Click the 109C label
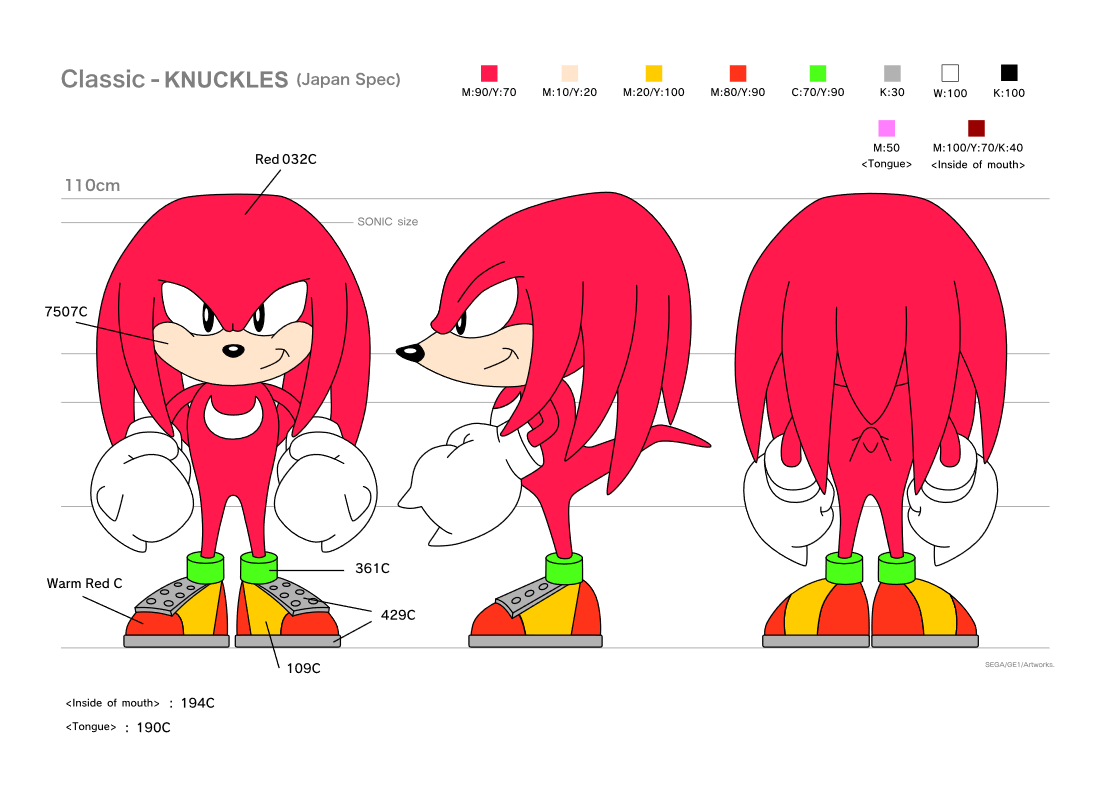 click(x=302, y=666)
